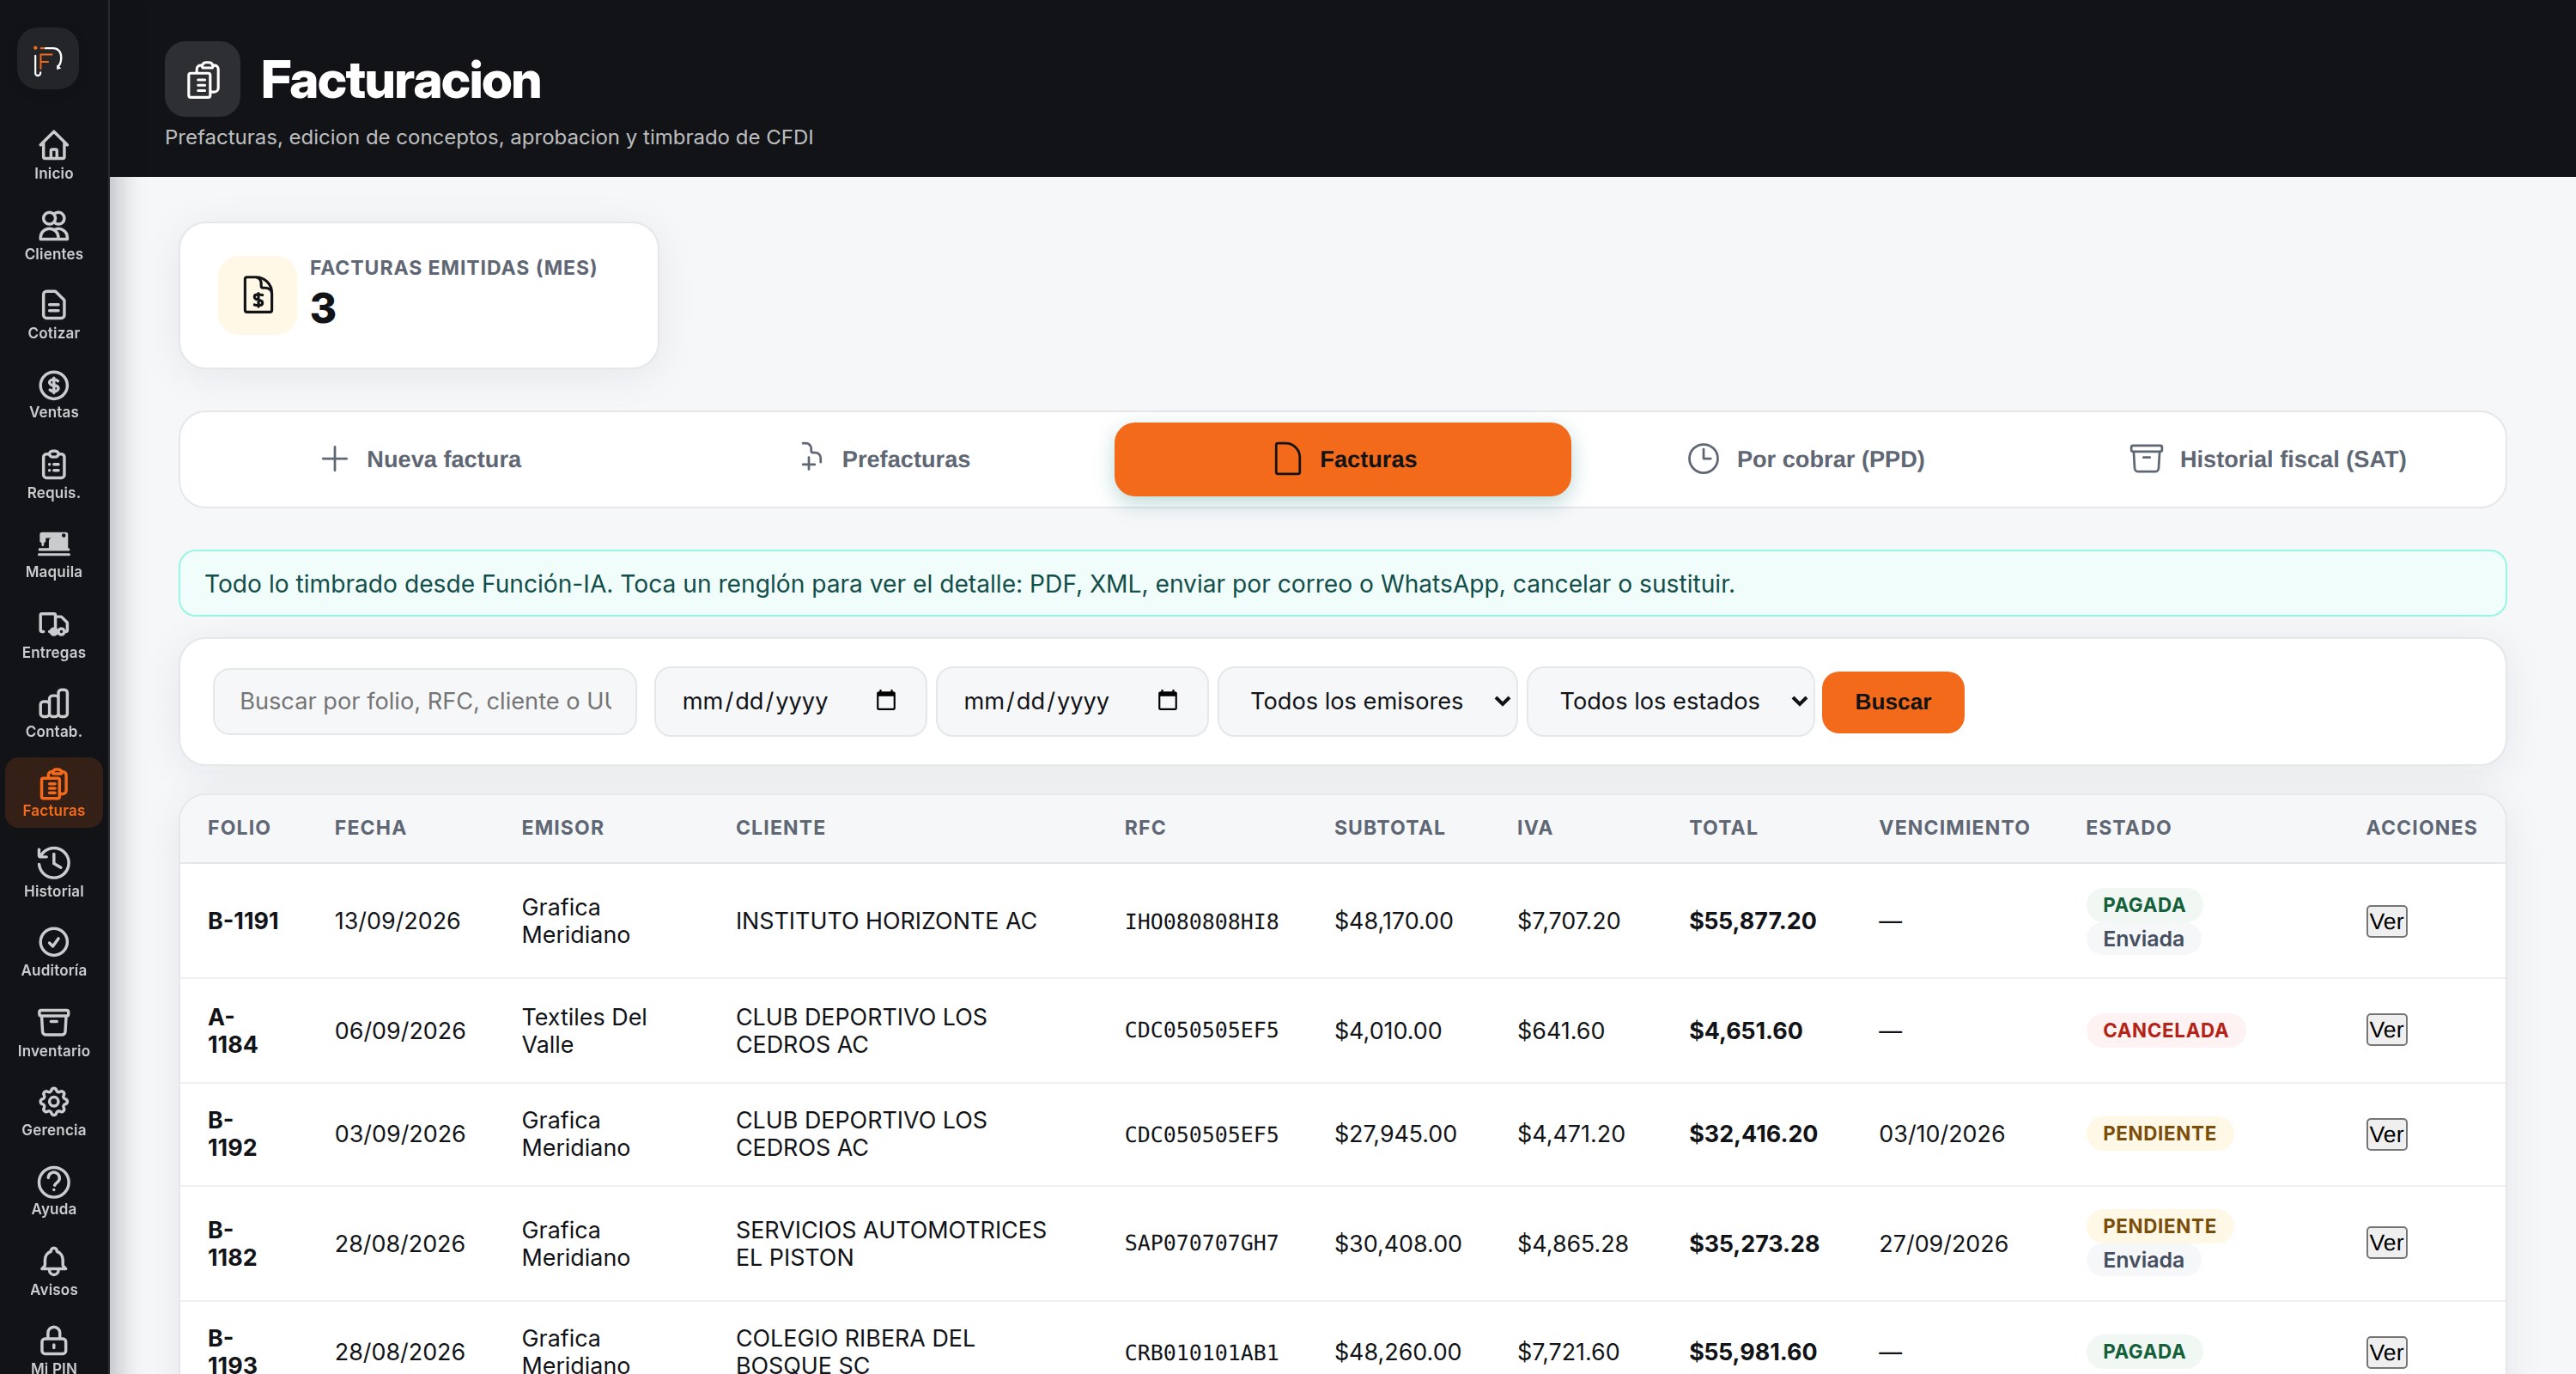Click the ESTADO column header
This screenshot has width=2576, height=1374.
[2128, 827]
